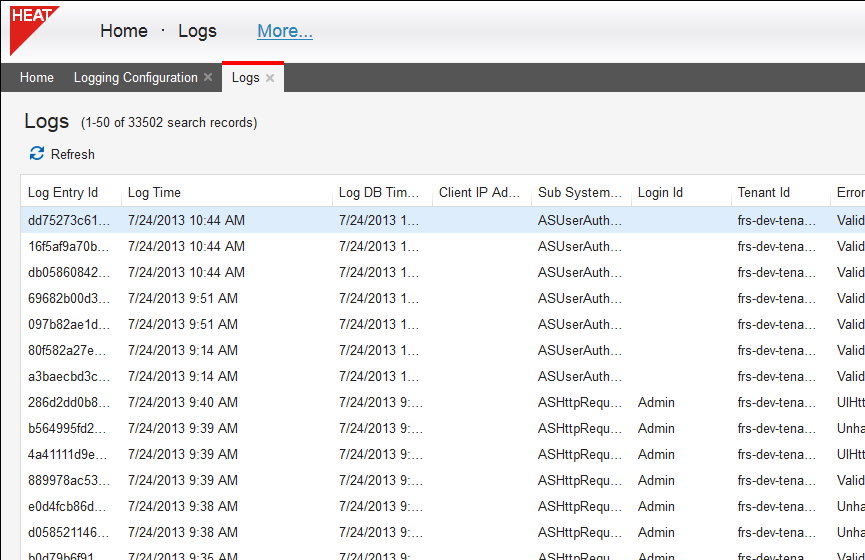The image size is (865, 560).
Task: Click Logs in the top navigation
Action: 197,31
